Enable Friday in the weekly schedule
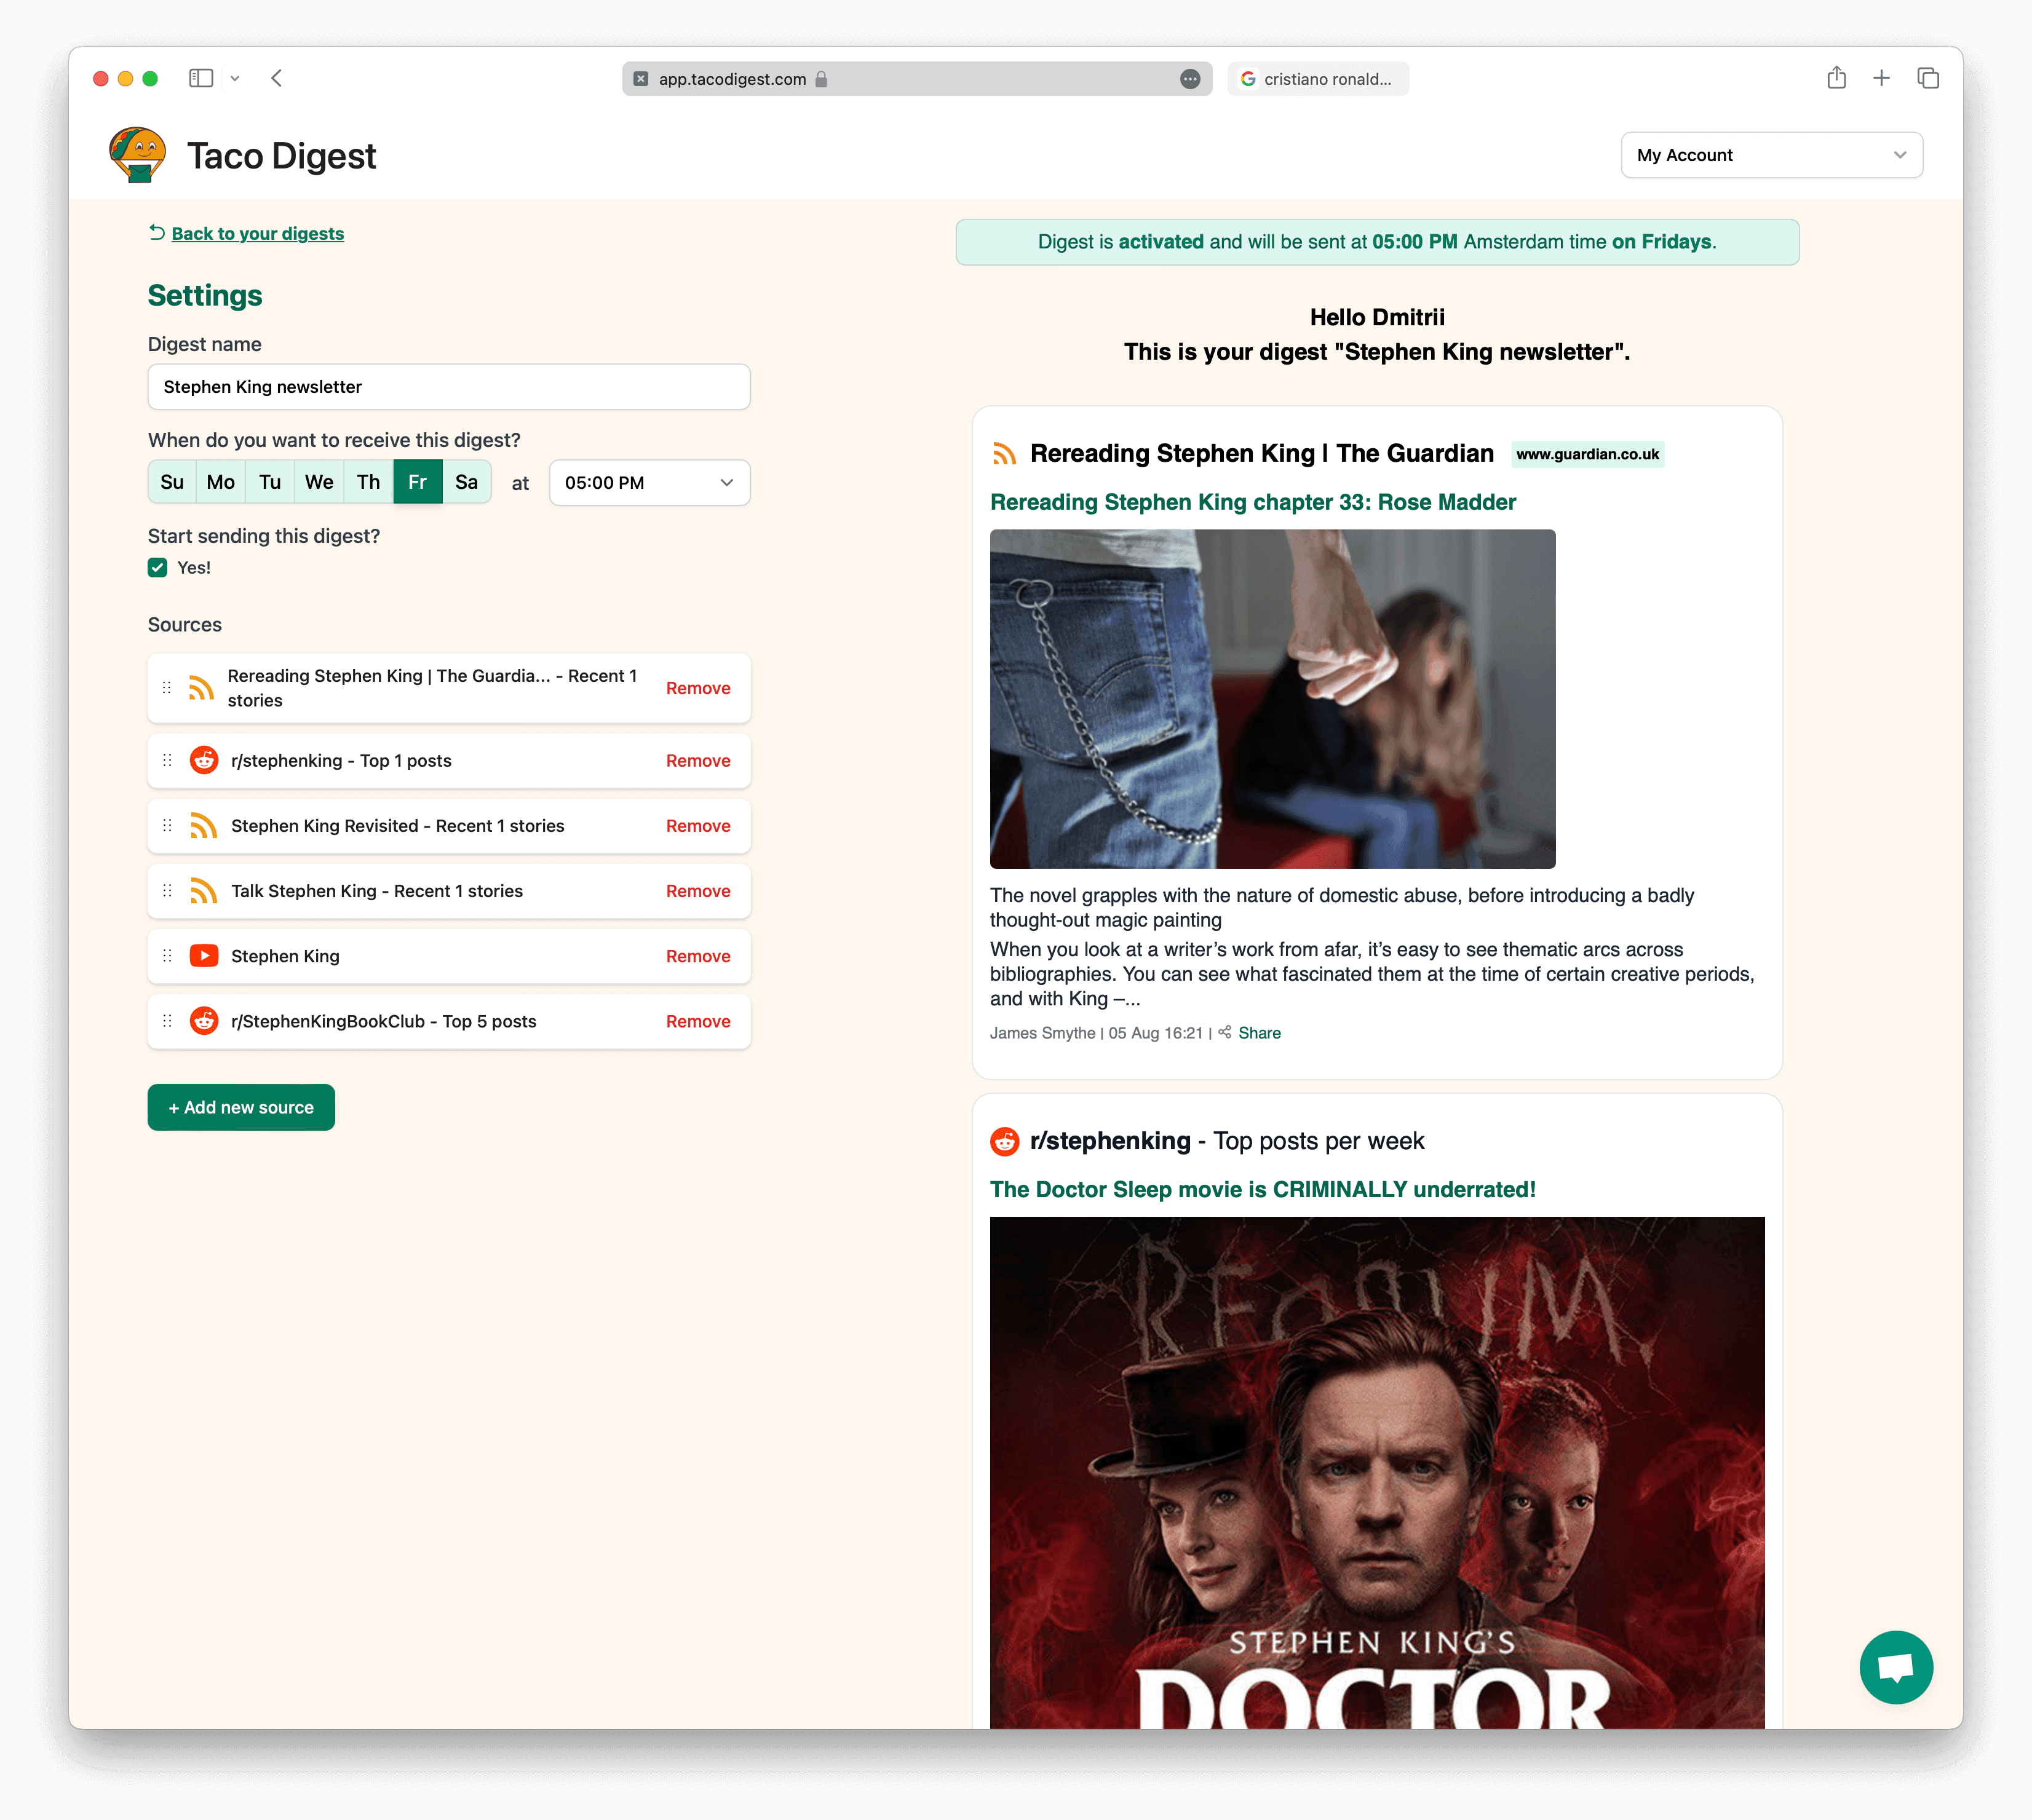2032x1820 pixels. point(416,481)
